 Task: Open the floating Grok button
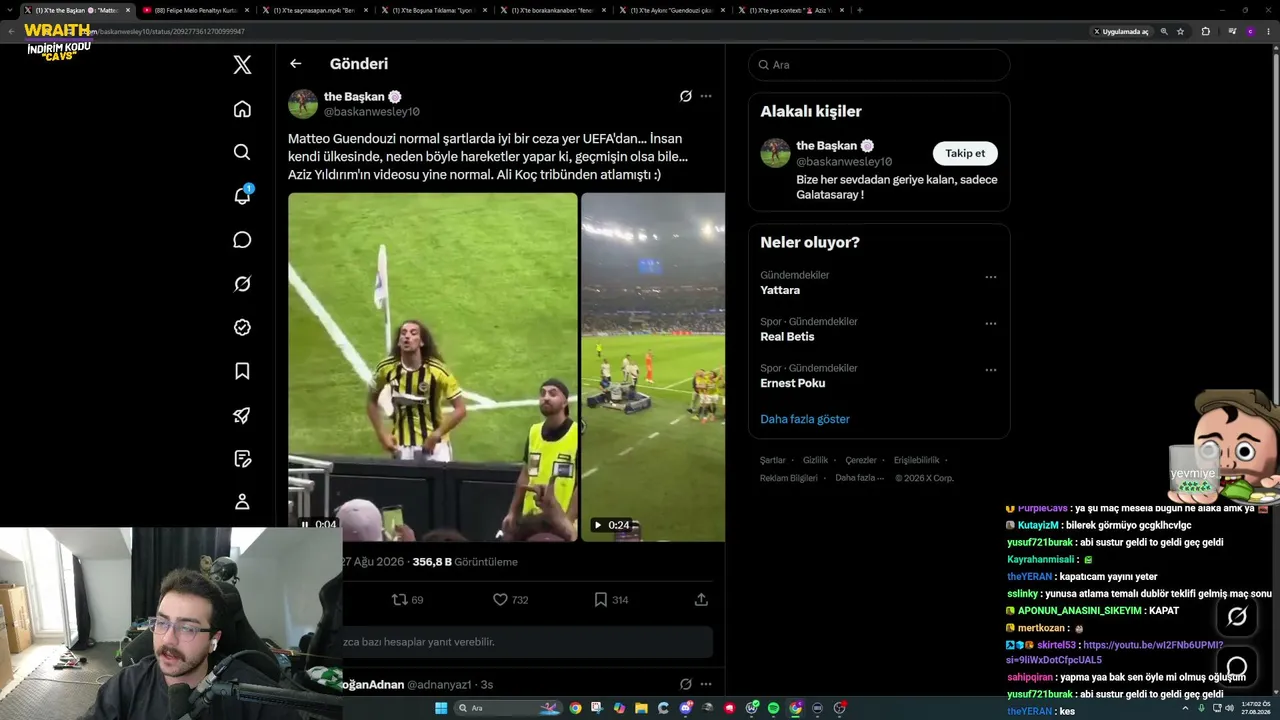point(1237,617)
